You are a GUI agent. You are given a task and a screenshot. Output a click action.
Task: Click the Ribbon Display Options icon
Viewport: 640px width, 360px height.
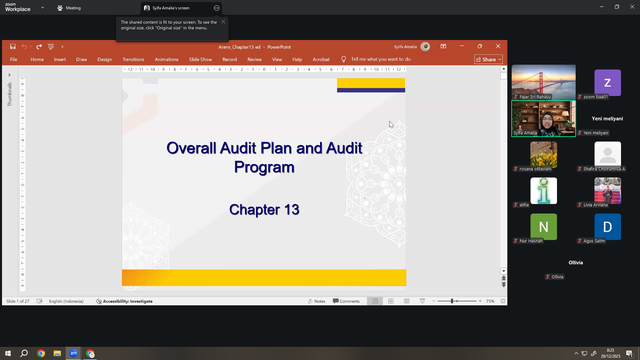[443, 47]
